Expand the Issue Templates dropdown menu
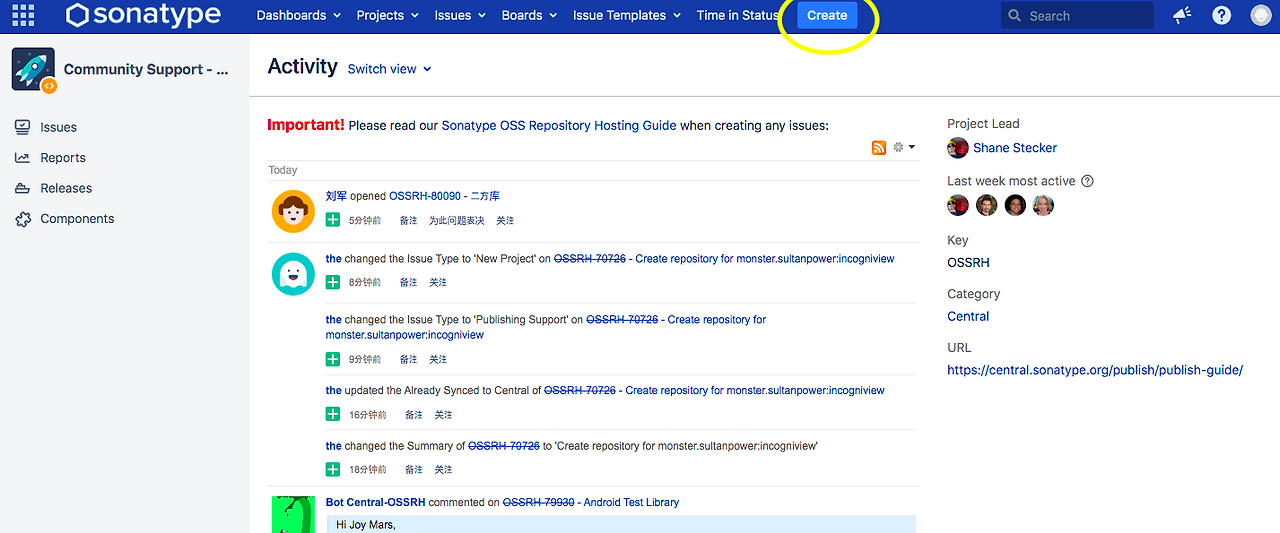 (x=626, y=15)
